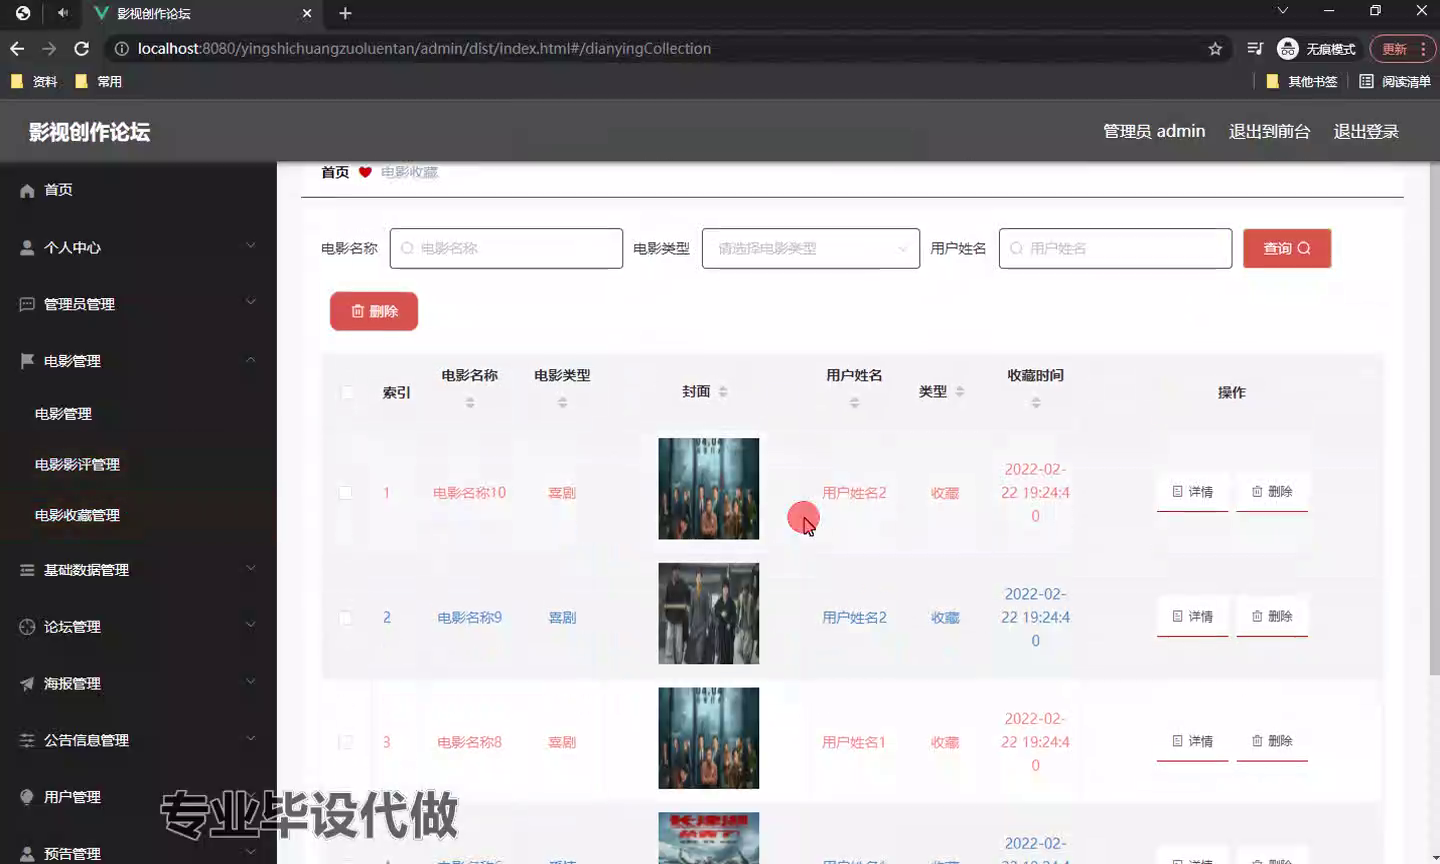Bookmark this page with the star icon
1440x864 pixels.
1215,48
